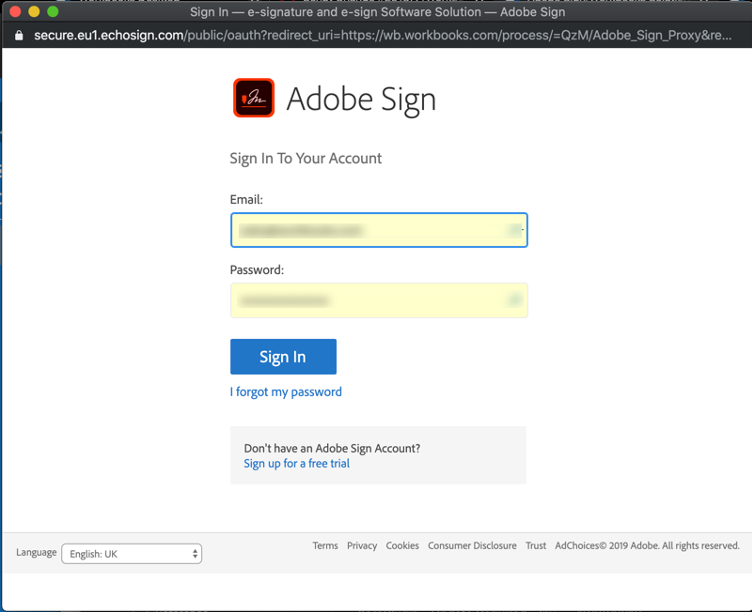Viewport: 752px width, 612px height.
Task: Click the autofill icon in the Password field
Action: (x=515, y=300)
